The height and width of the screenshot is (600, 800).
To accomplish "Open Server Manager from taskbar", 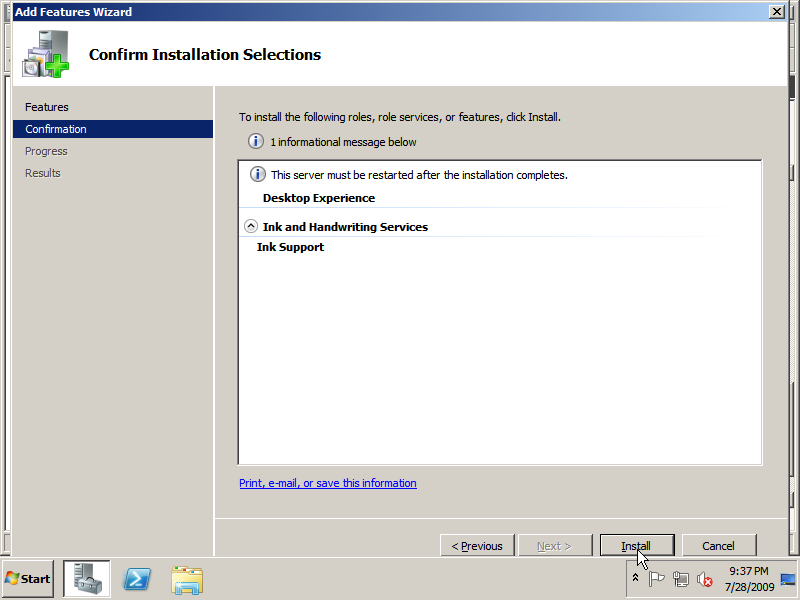I will coord(87,579).
